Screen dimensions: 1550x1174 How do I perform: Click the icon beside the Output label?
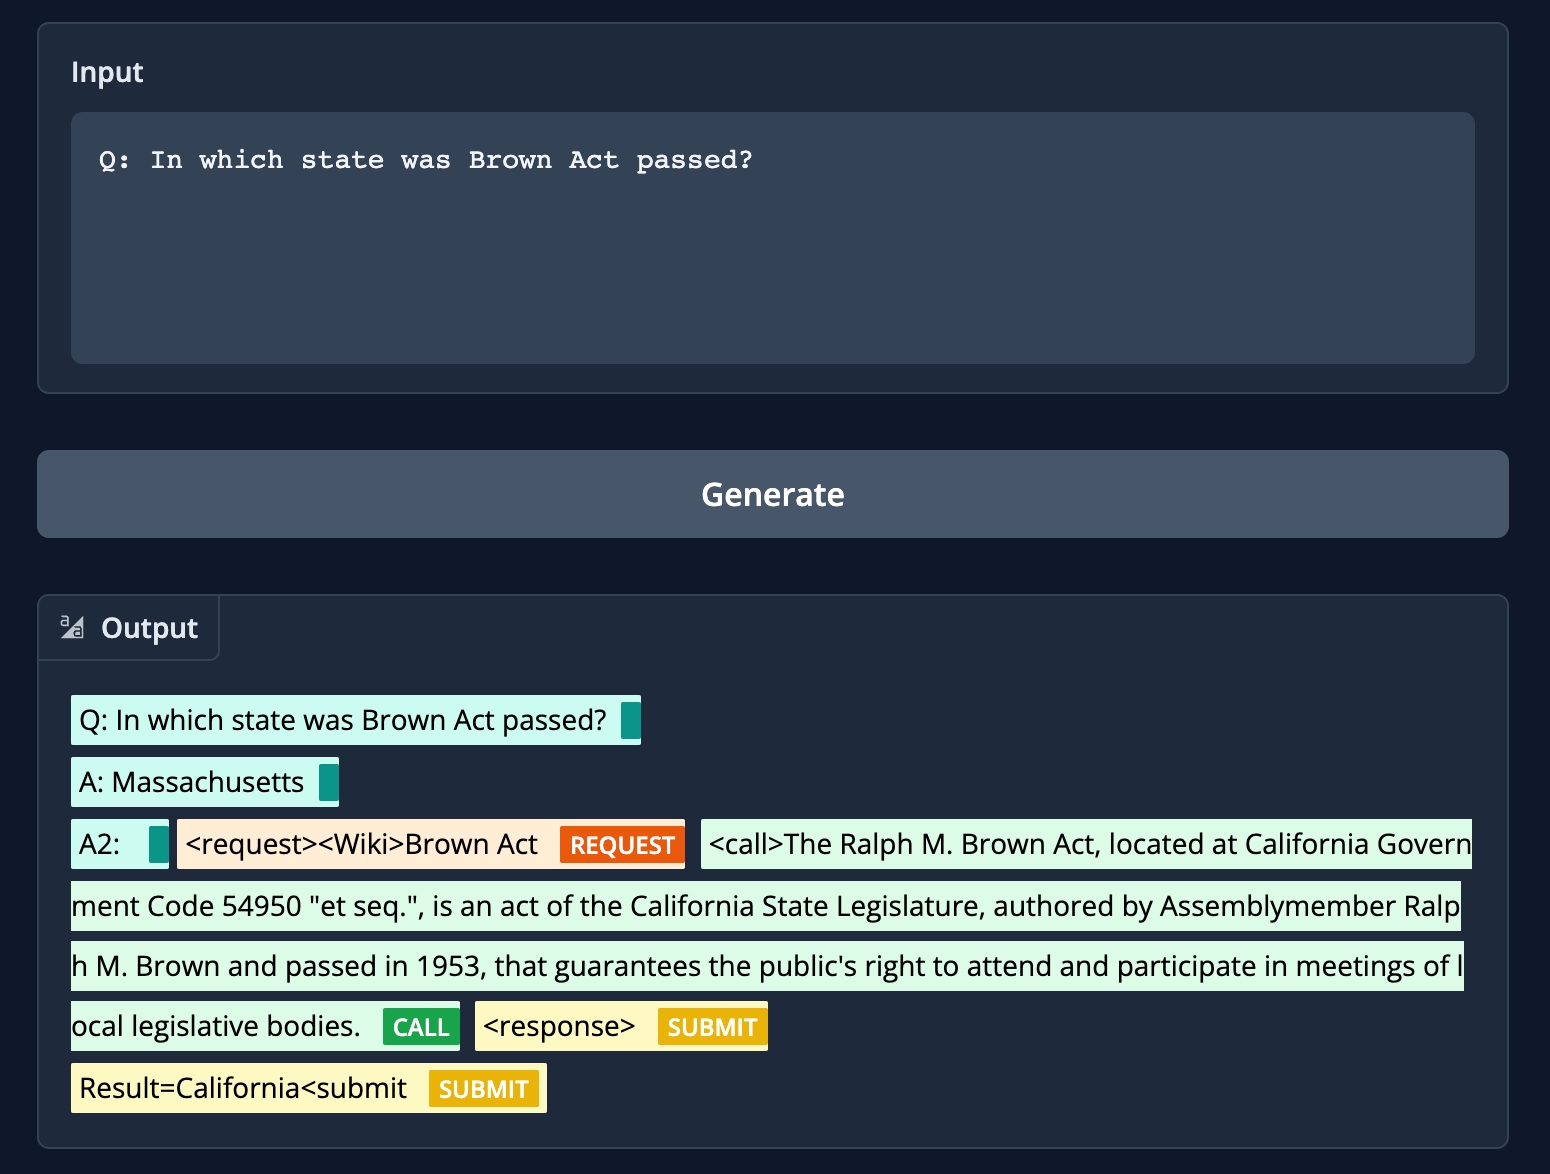point(72,627)
